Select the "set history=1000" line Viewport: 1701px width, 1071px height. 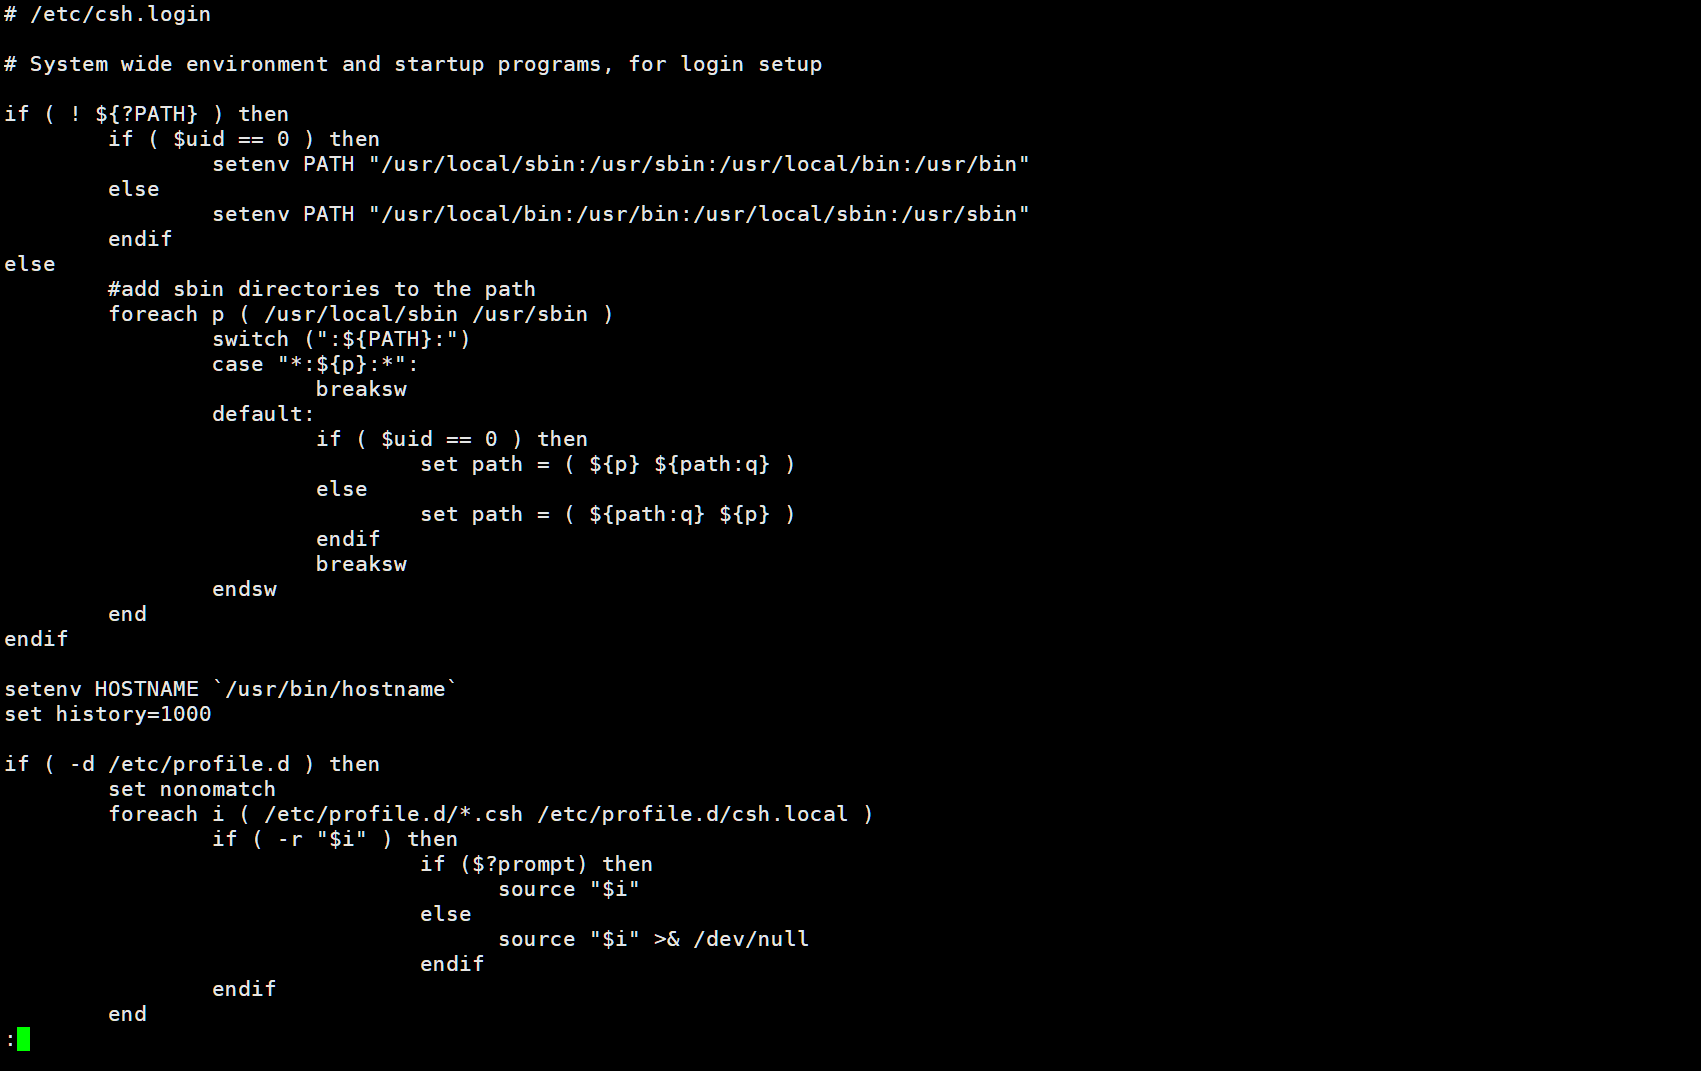coord(107,714)
